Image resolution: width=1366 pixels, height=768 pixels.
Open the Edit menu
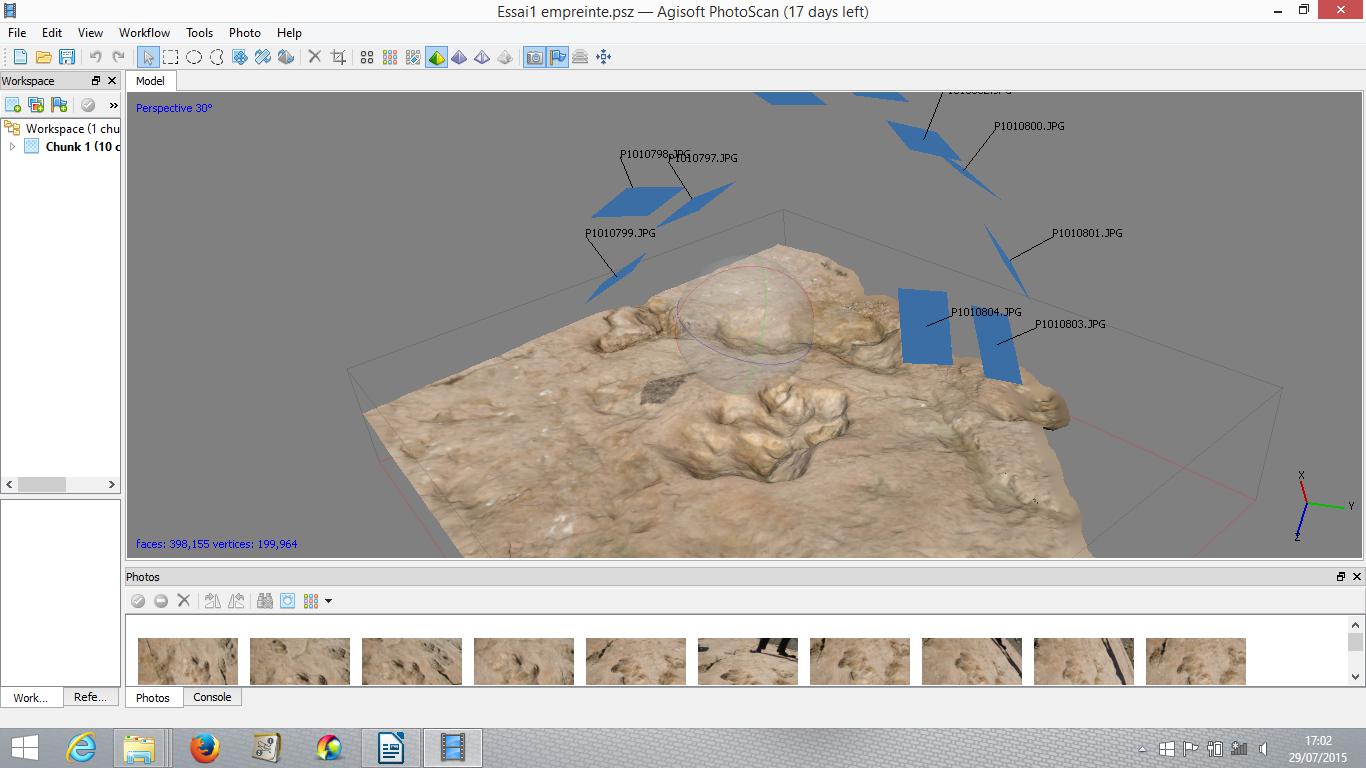52,33
